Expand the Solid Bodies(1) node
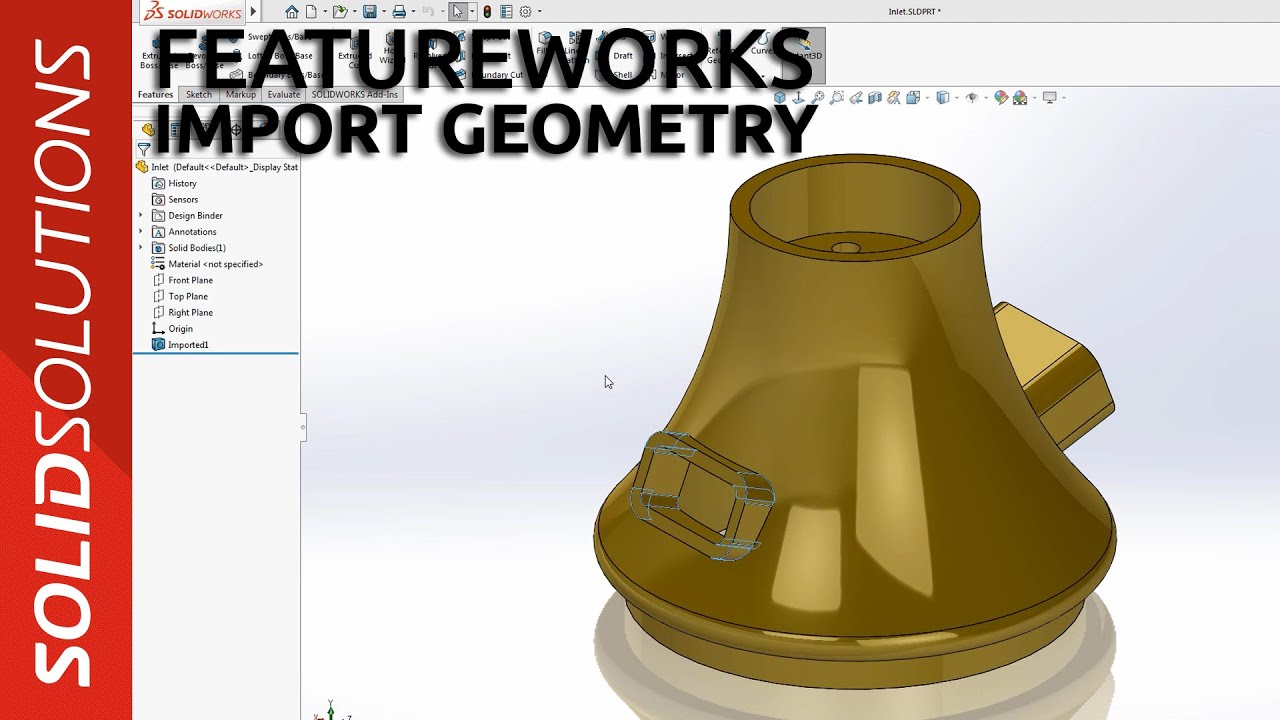The height and width of the screenshot is (720, 1280). click(x=141, y=248)
